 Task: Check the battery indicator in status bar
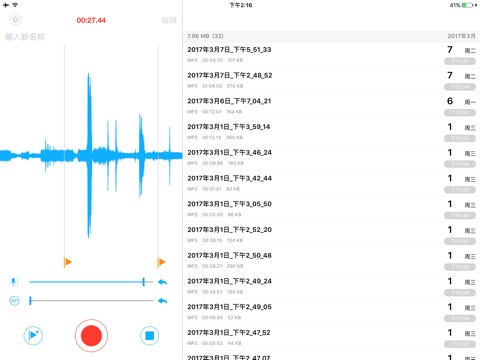coord(467,5)
